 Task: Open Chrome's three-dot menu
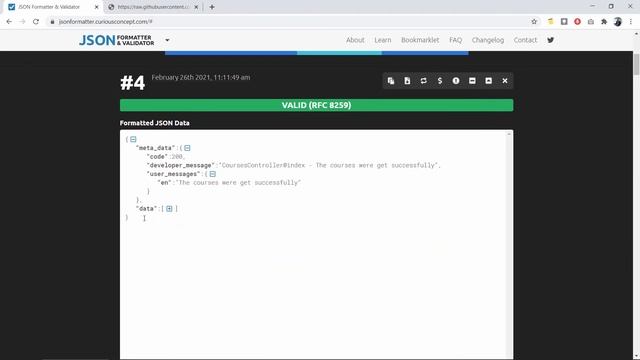pyautogui.click(x=631, y=22)
